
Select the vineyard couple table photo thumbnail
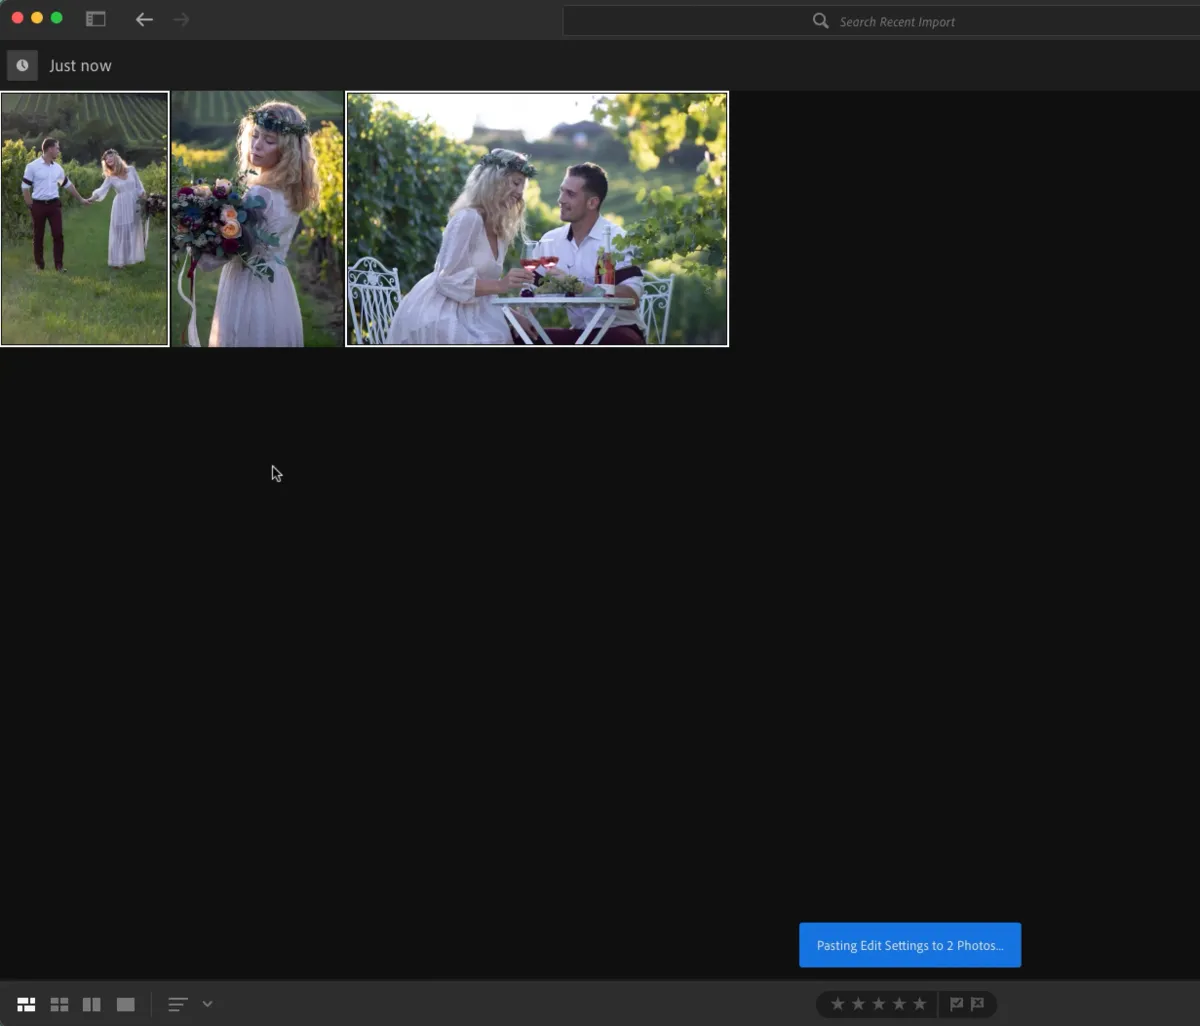(537, 219)
